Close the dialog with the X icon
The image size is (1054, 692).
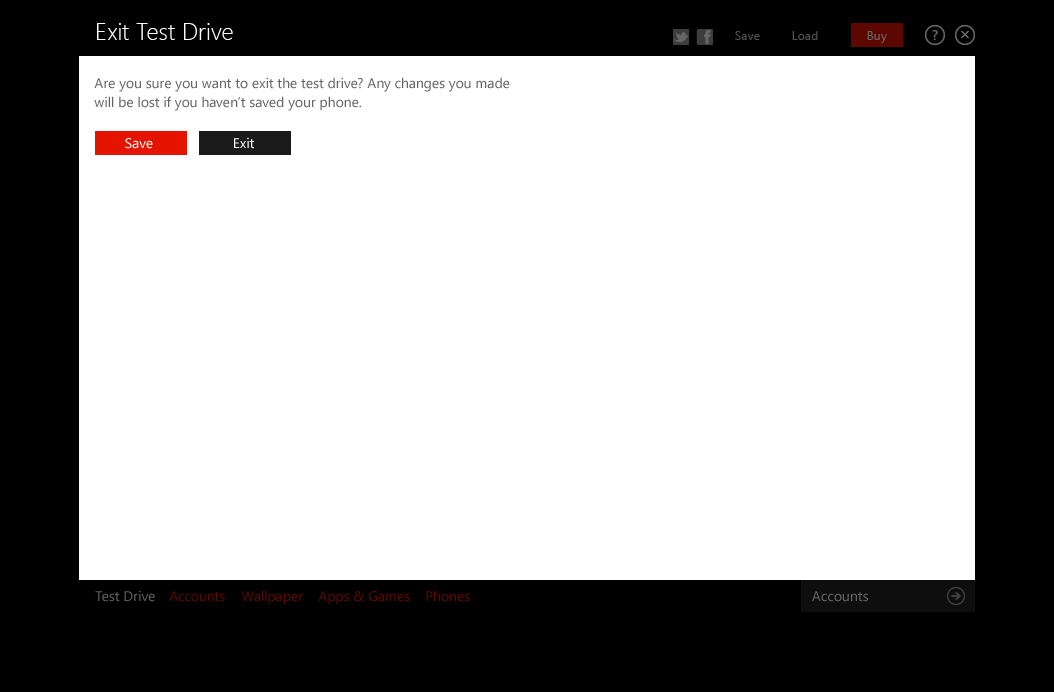click(x=965, y=35)
